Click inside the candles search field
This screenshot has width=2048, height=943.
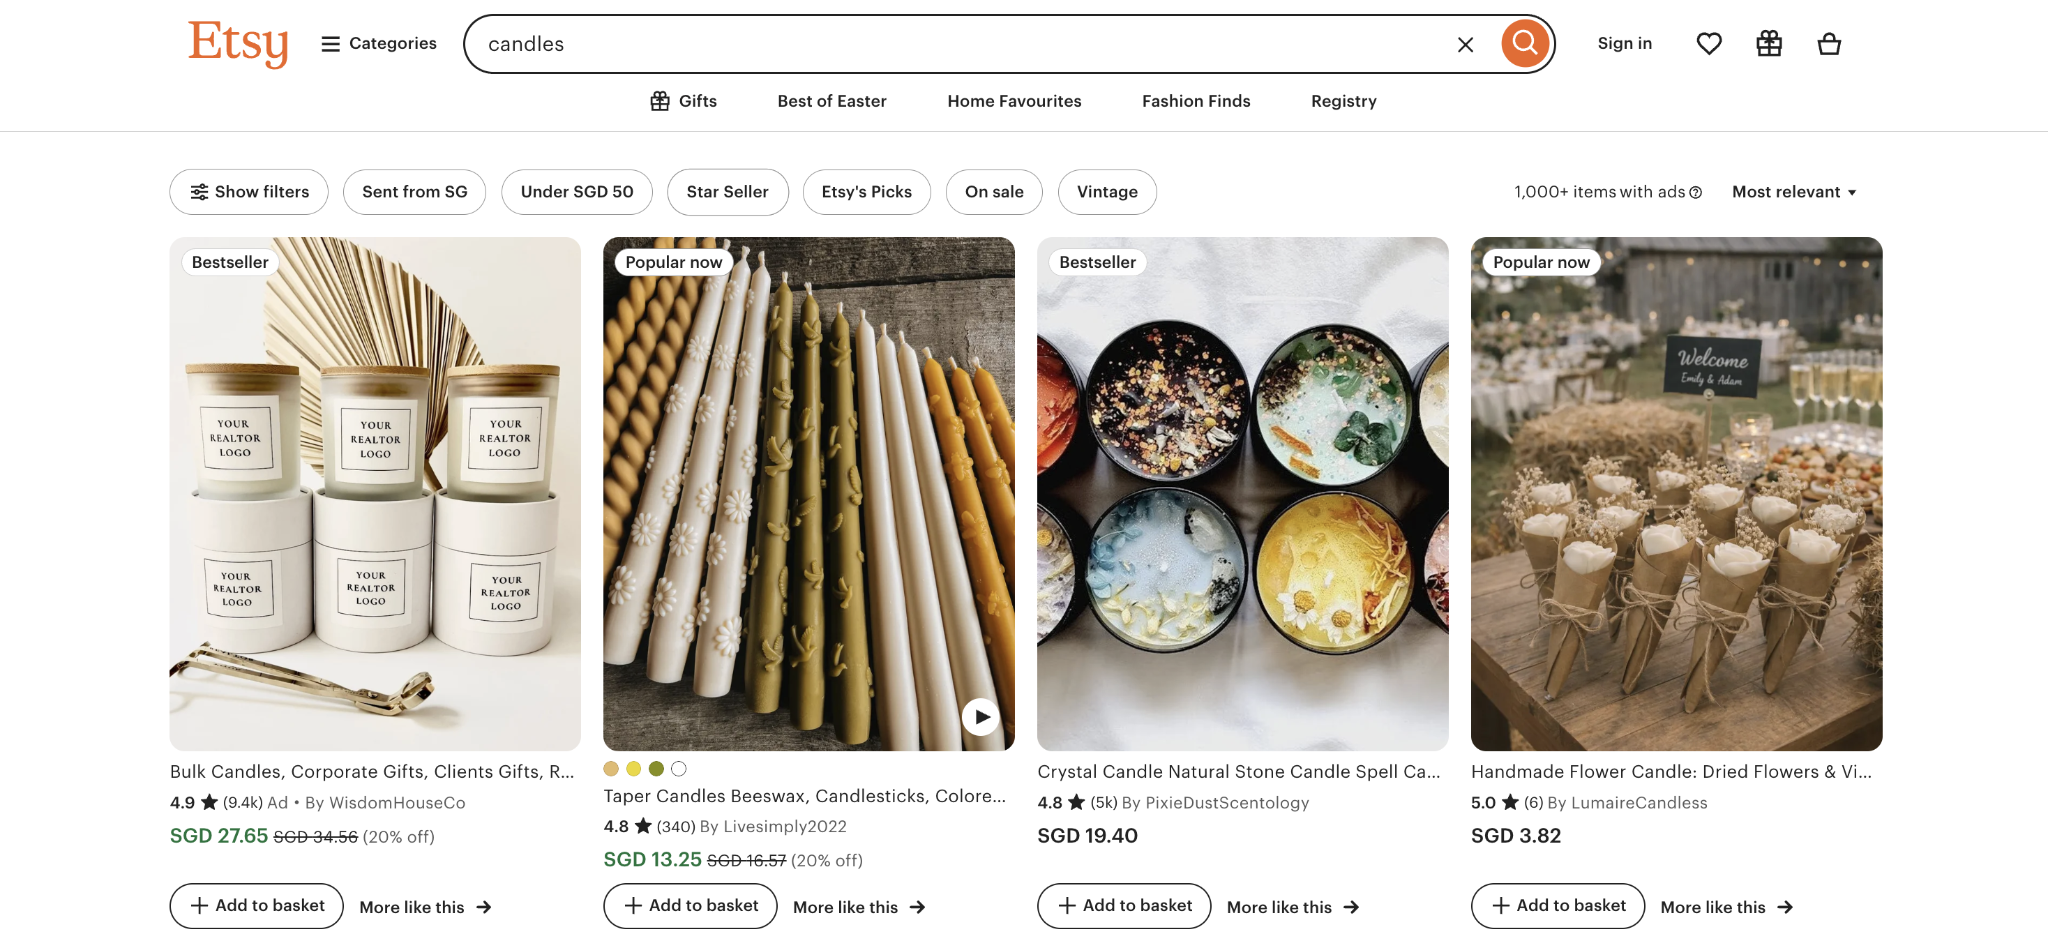pos(900,43)
